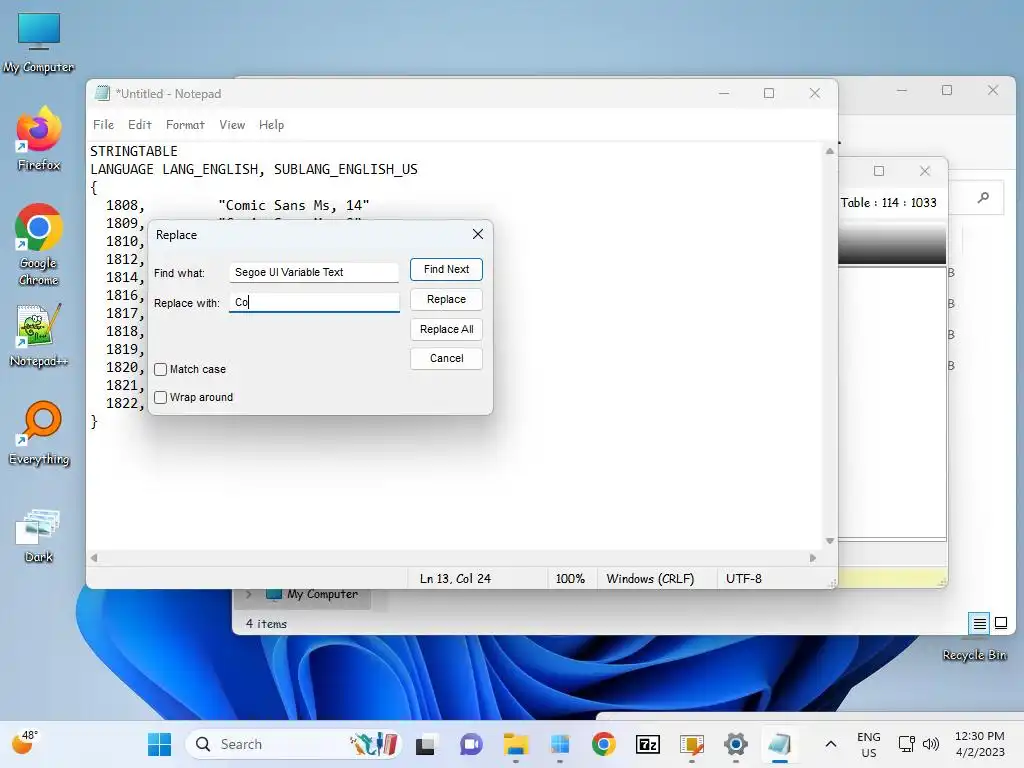
Task: Switch Explorer to details view icon
Action: 979,624
